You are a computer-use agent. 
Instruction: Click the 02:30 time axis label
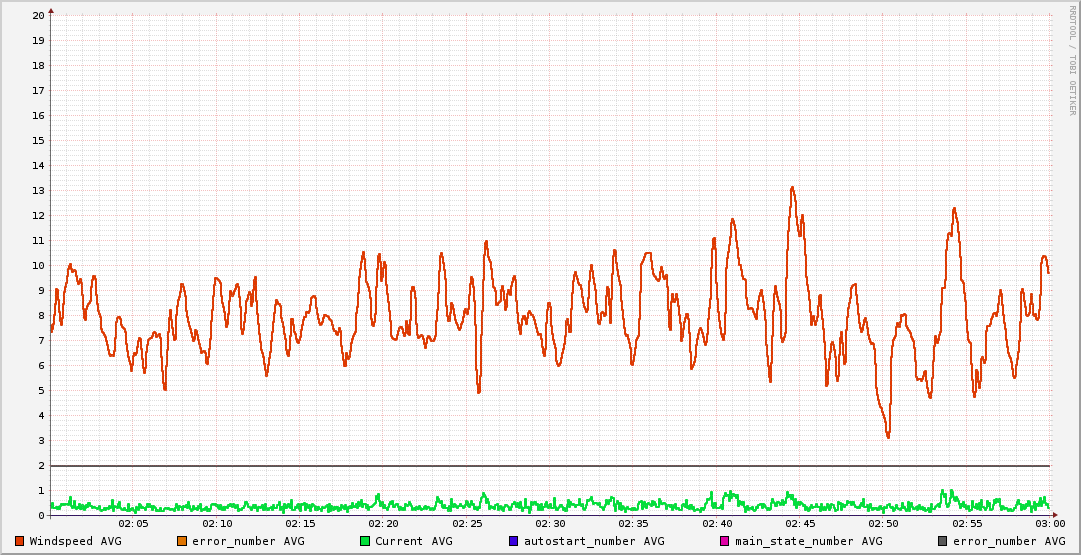click(x=550, y=523)
